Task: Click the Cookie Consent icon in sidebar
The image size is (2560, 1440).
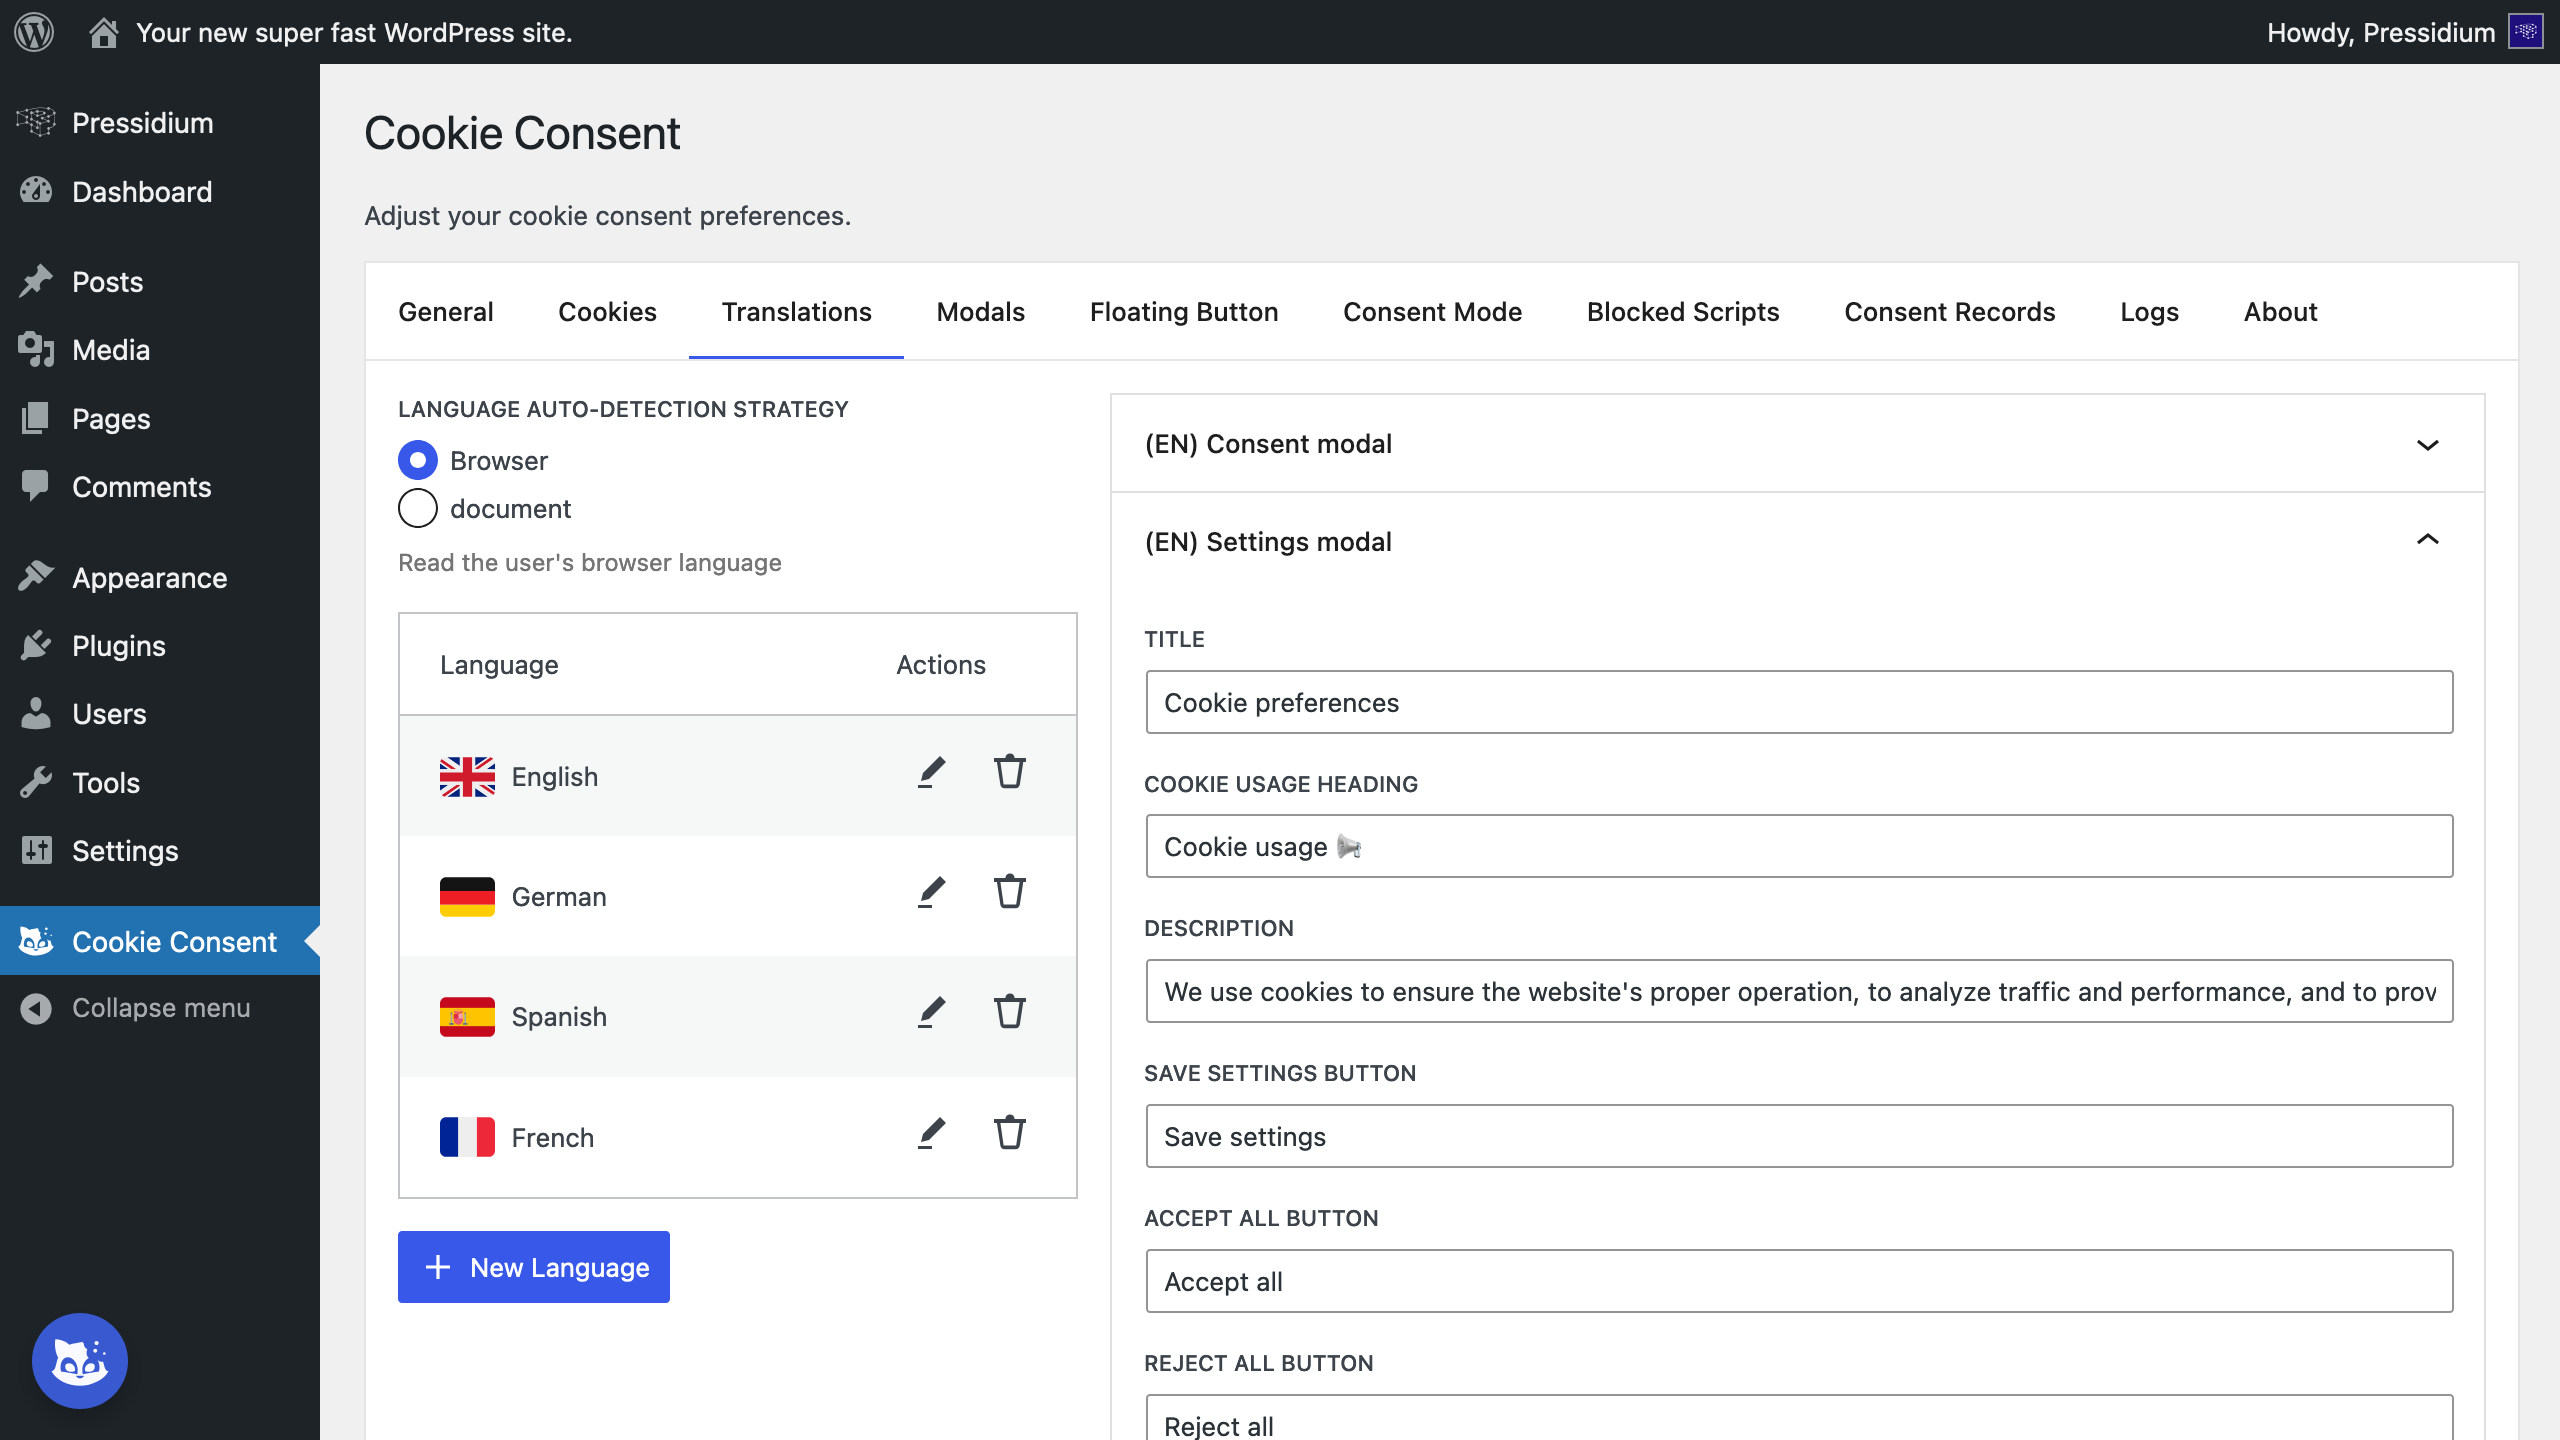Action: tap(35, 941)
